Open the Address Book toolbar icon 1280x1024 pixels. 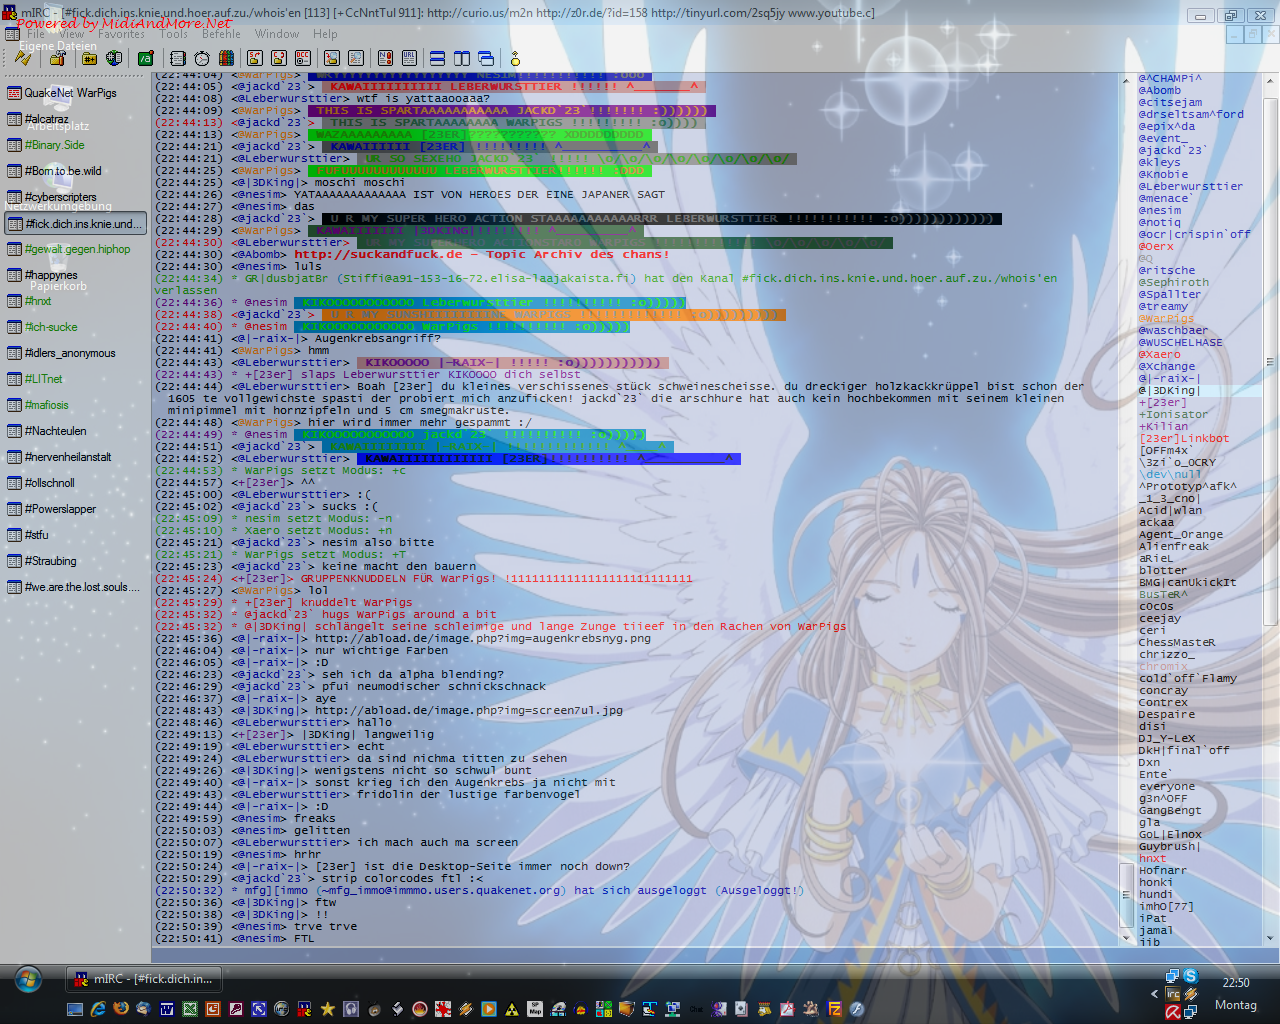(x=178, y=59)
